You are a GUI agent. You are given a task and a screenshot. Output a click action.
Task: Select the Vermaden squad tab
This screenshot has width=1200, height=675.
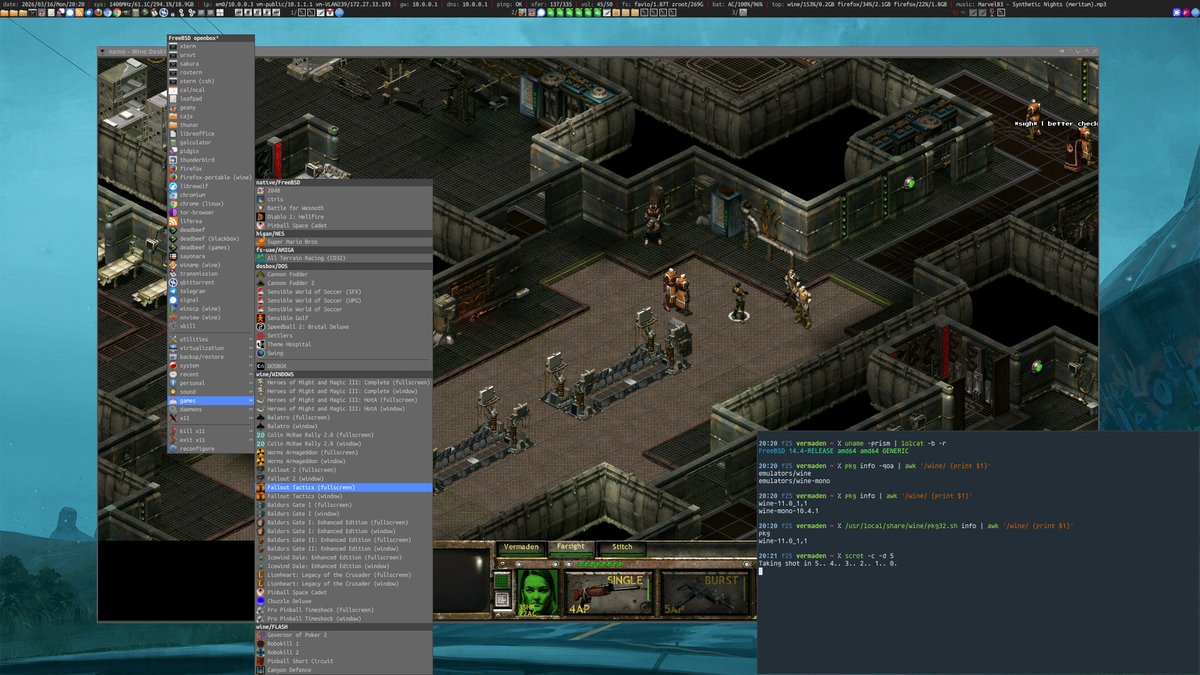pyautogui.click(x=521, y=548)
